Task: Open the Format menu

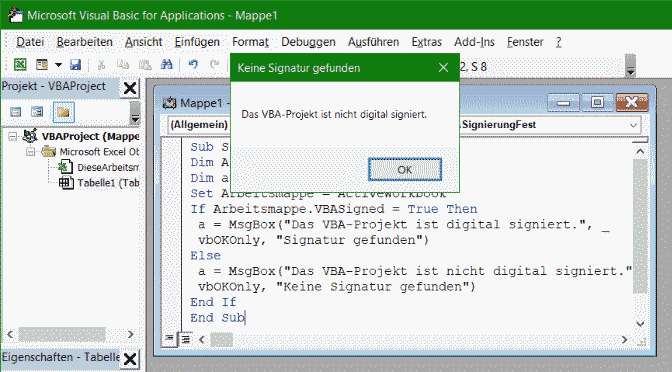Action: 250,42
